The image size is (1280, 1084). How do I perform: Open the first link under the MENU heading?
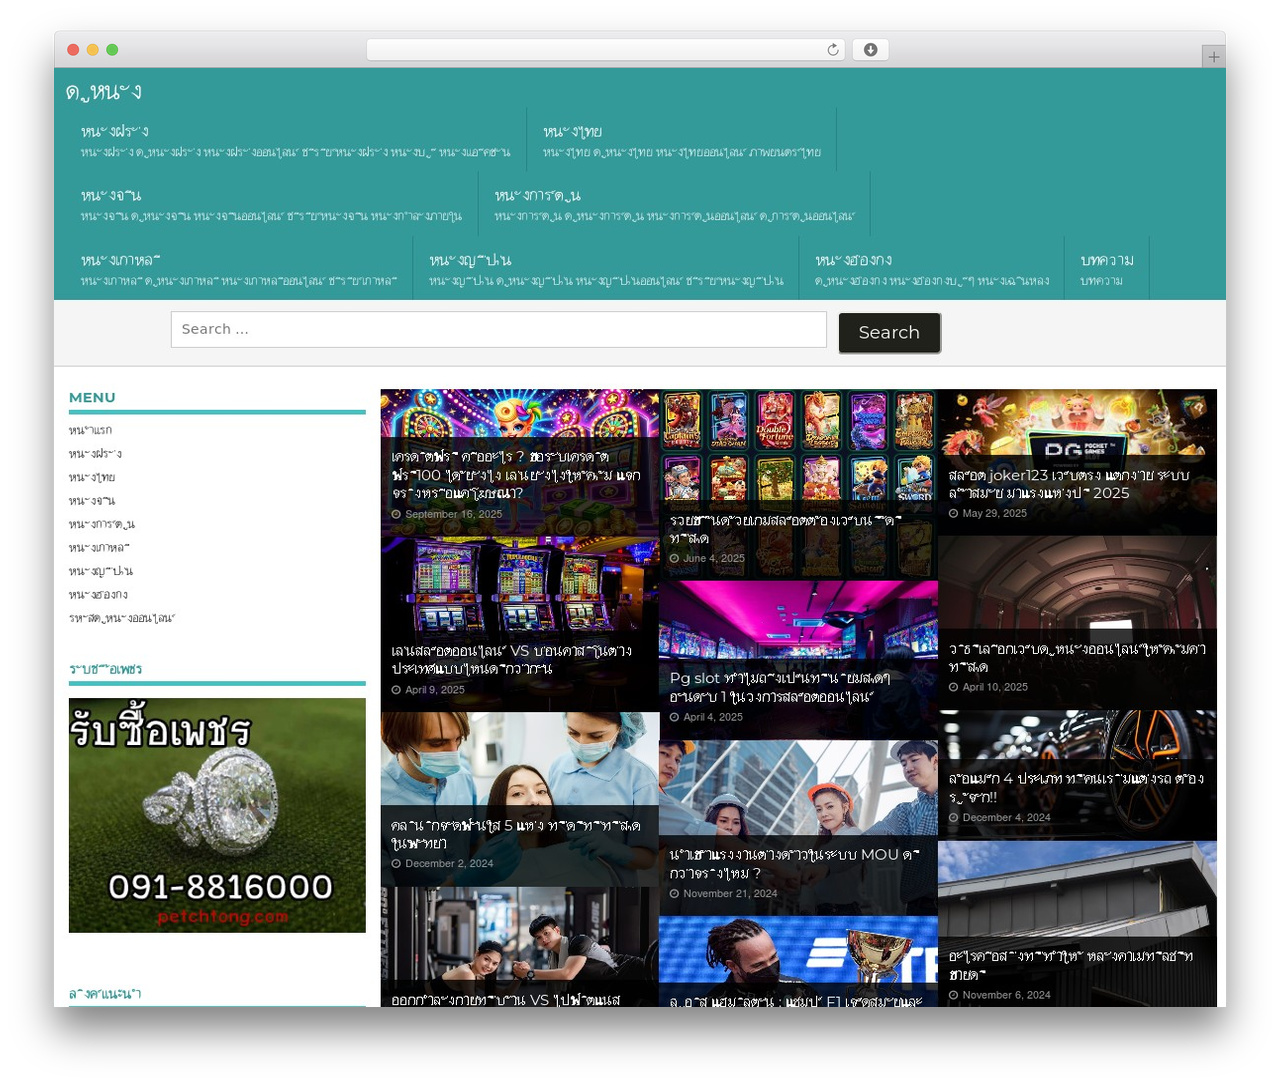[x=90, y=430]
